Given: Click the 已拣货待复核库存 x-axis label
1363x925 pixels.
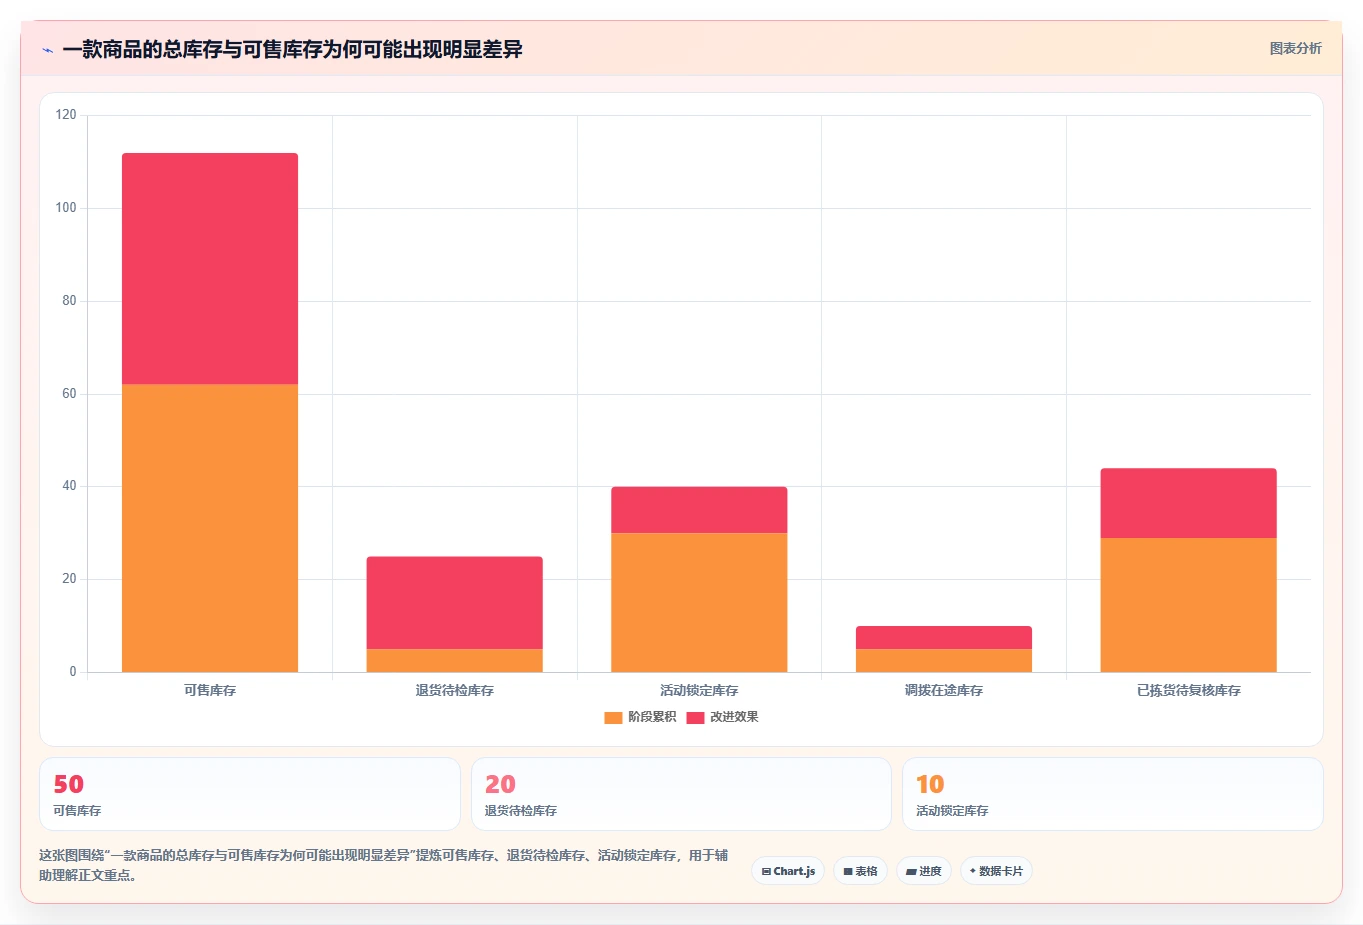Looking at the screenshot, I should point(1188,690).
